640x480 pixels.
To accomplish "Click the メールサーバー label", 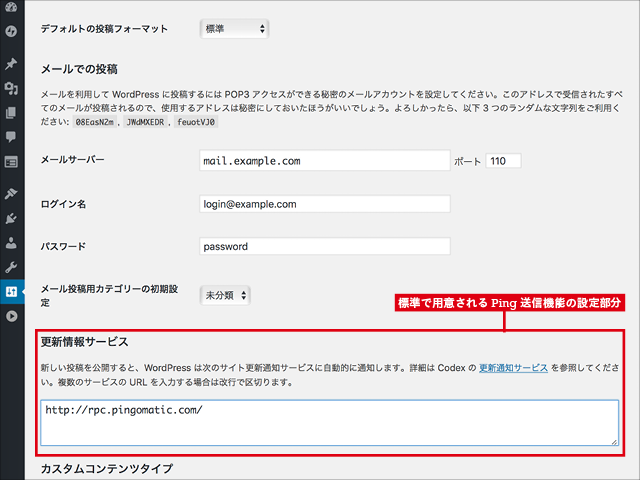I will [x=73, y=160].
